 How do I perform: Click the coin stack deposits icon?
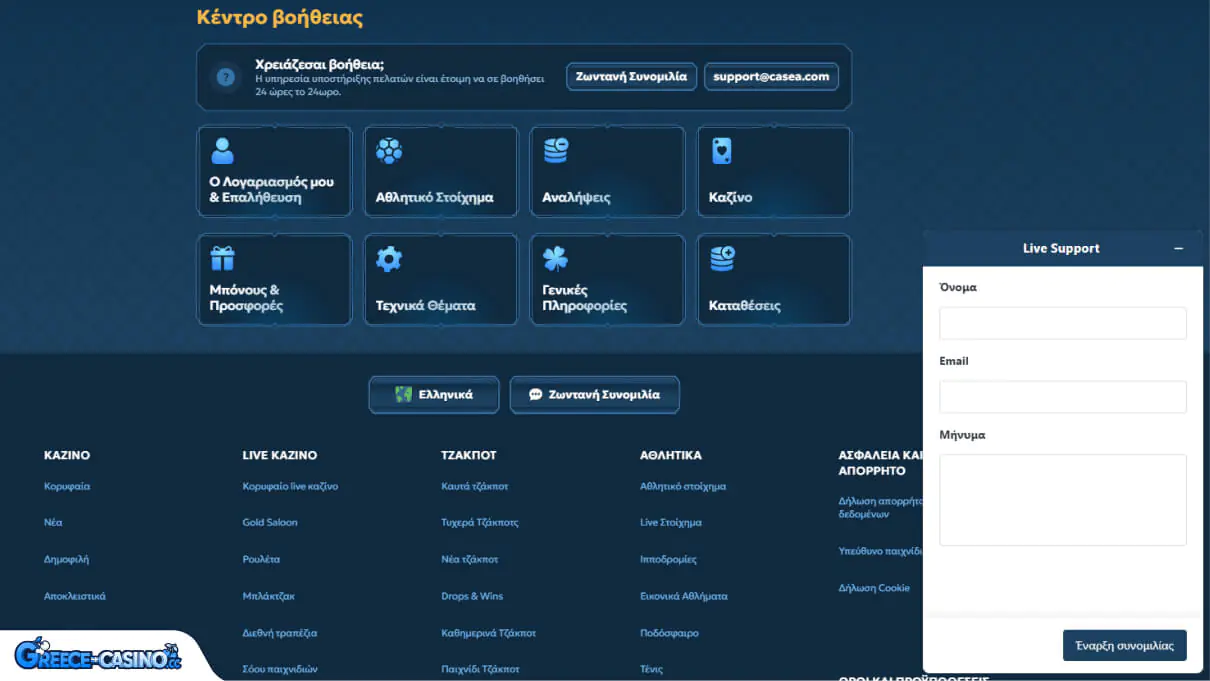click(722, 259)
